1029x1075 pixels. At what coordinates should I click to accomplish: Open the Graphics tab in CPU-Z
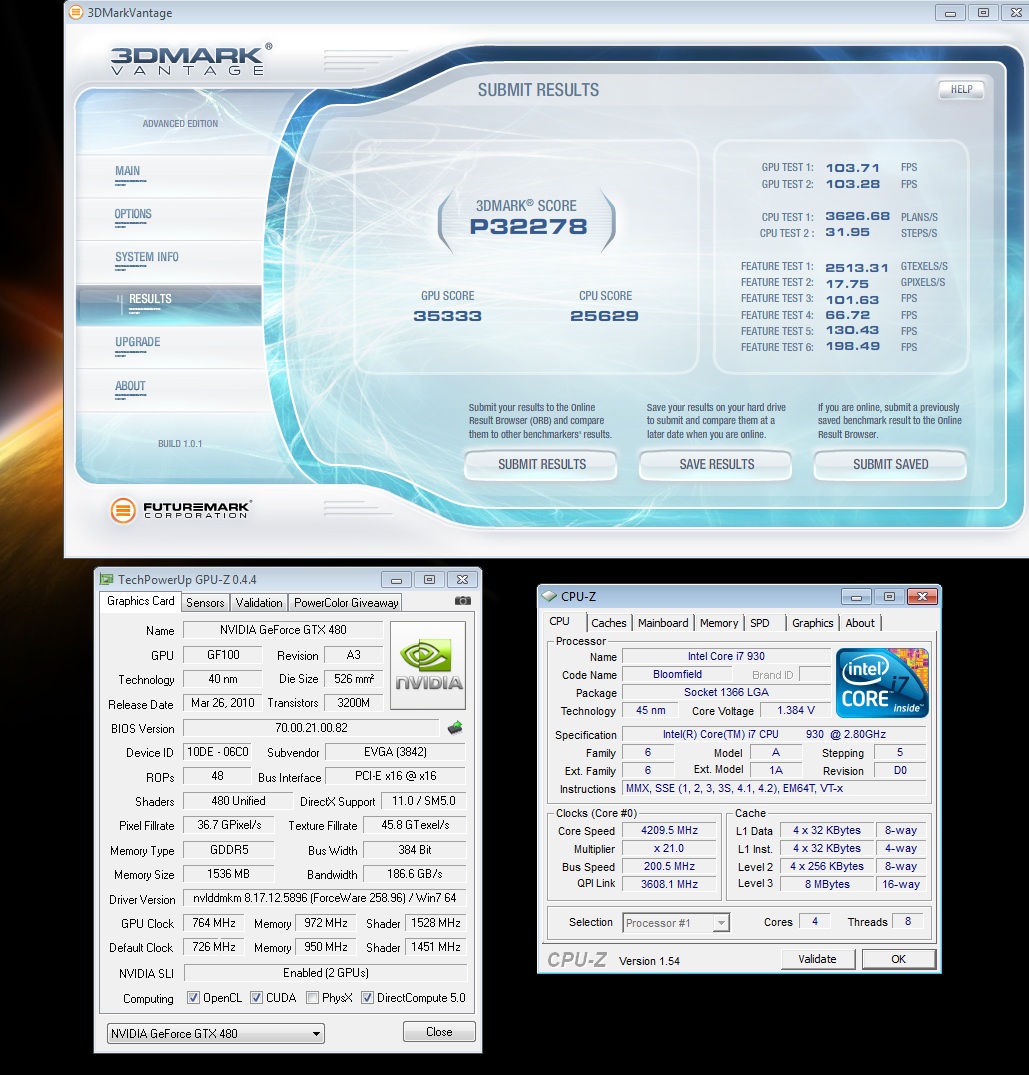click(812, 623)
